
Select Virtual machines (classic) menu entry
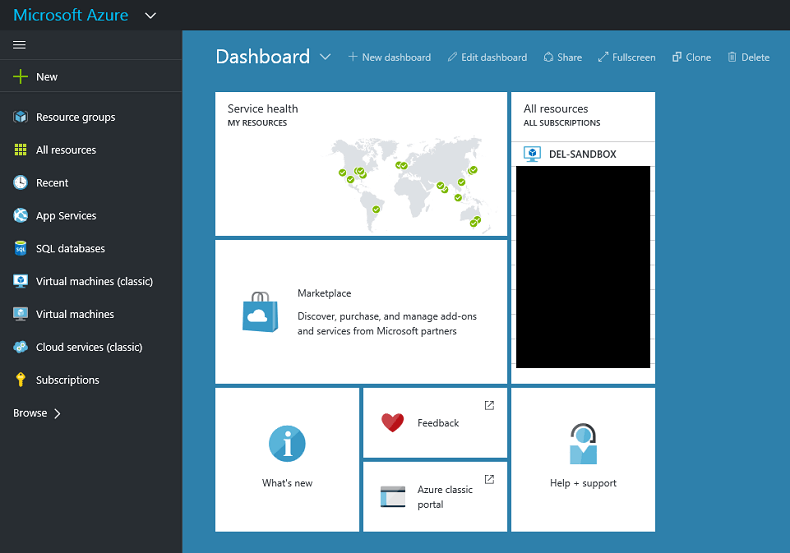(x=94, y=282)
